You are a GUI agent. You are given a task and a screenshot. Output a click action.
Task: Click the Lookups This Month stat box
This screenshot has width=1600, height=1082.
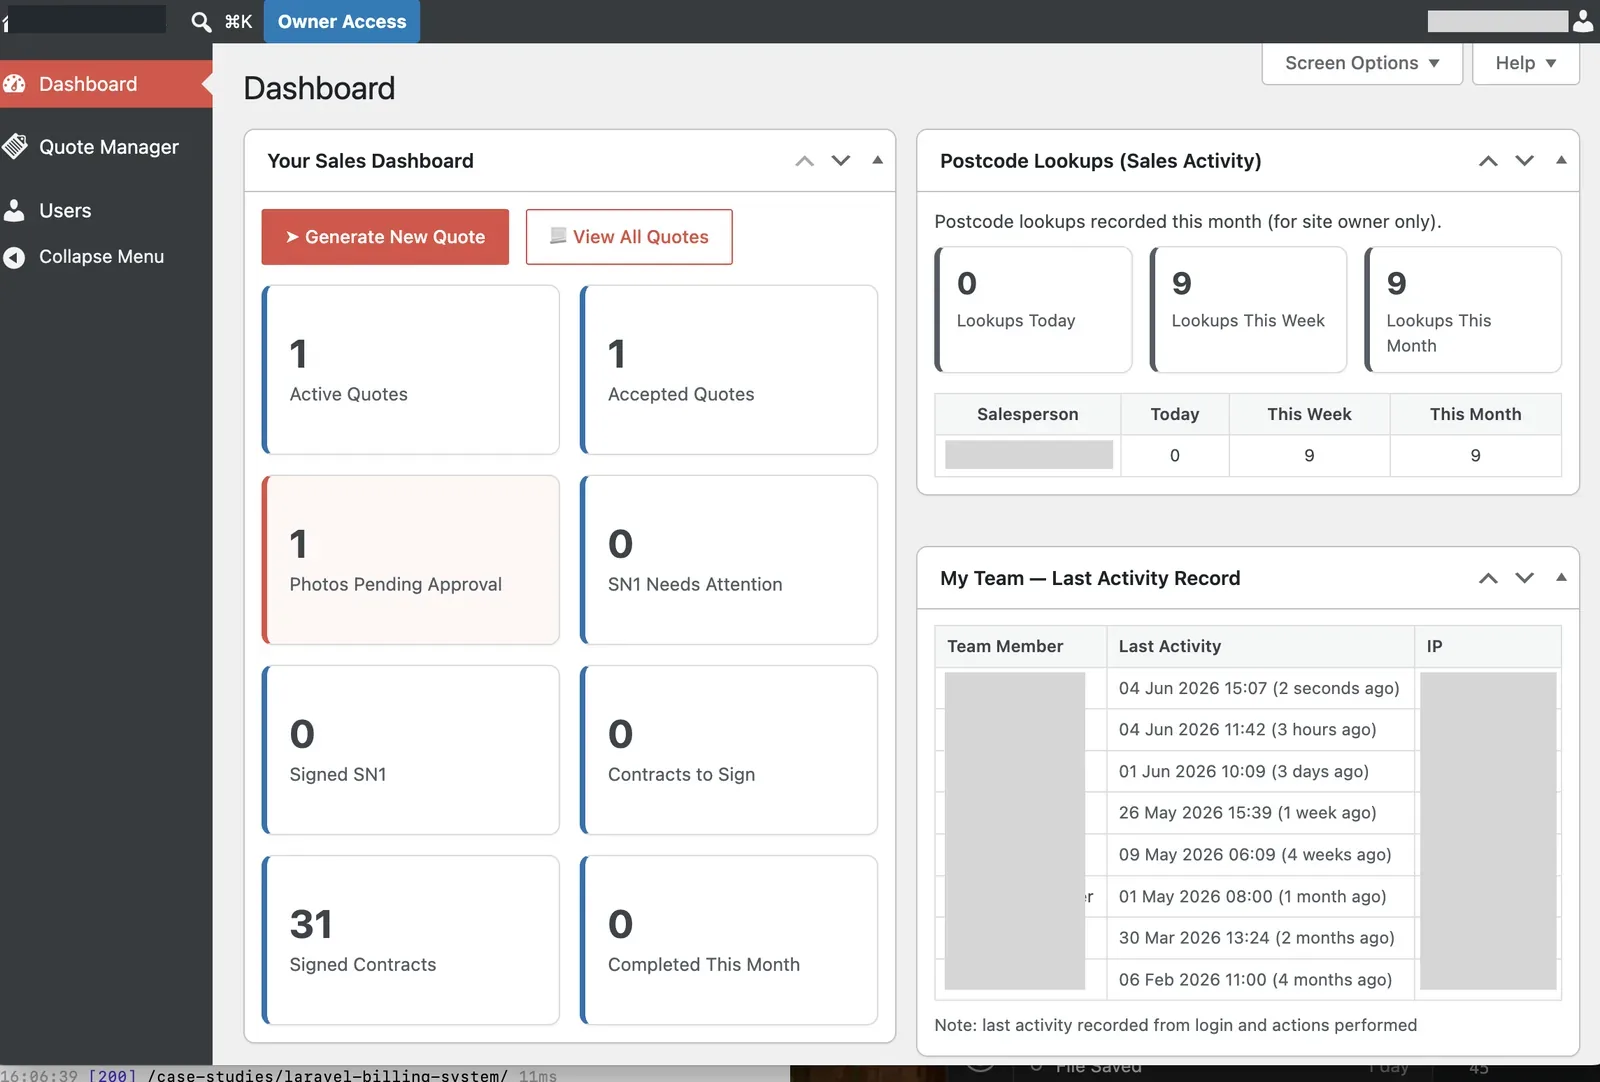pos(1463,310)
